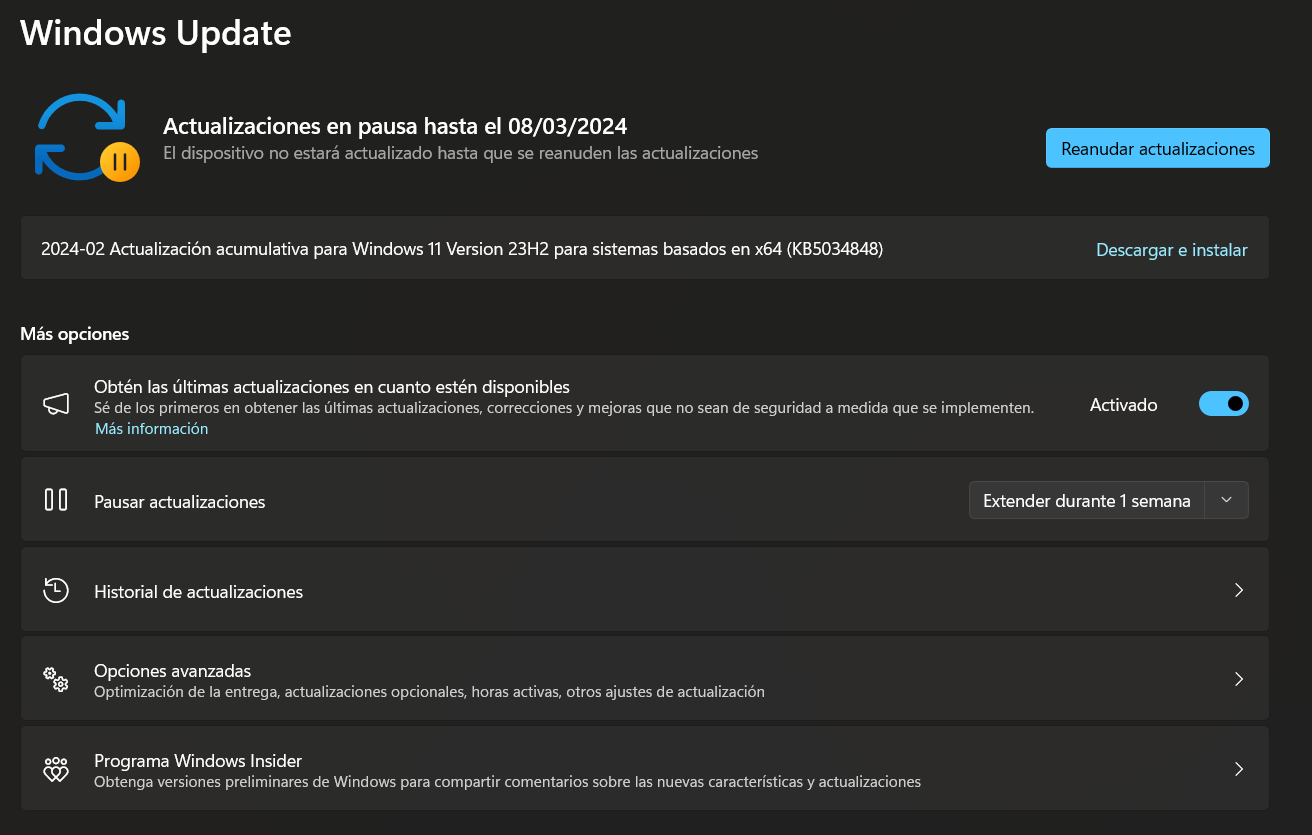Image resolution: width=1312 pixels, height=835 pixels.
Task: Expand Historial de actualizaciones with its chevron
Action: tap(1239, 590)
